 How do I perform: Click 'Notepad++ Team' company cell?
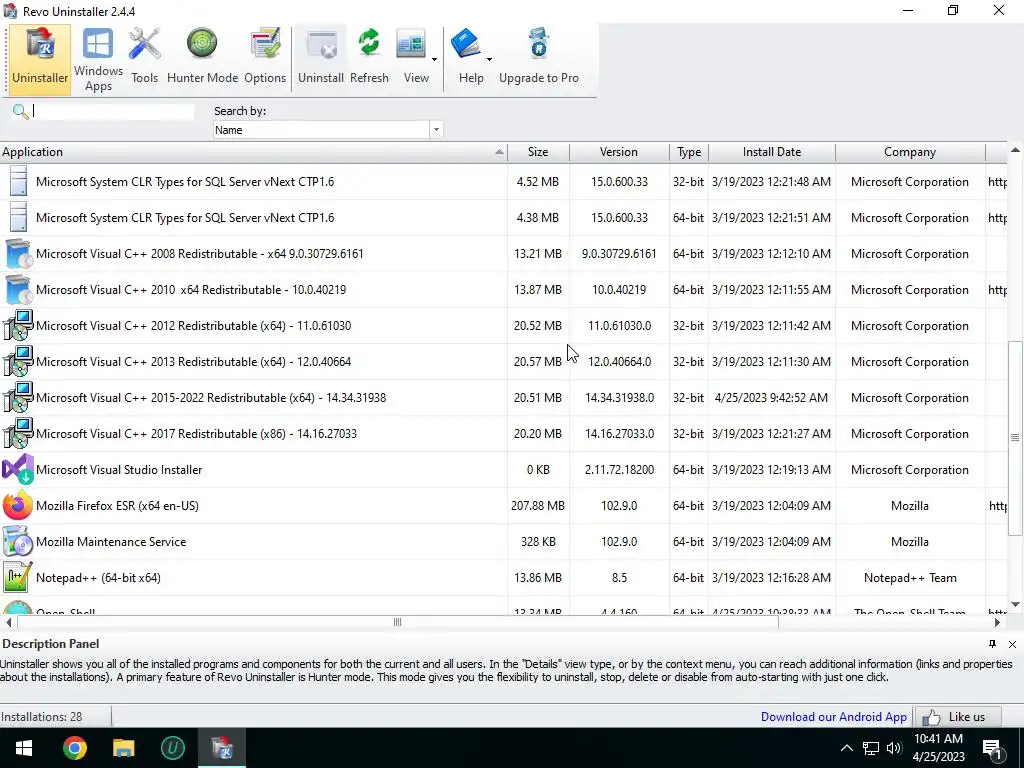pyautogui.click(x=910, y=577)
